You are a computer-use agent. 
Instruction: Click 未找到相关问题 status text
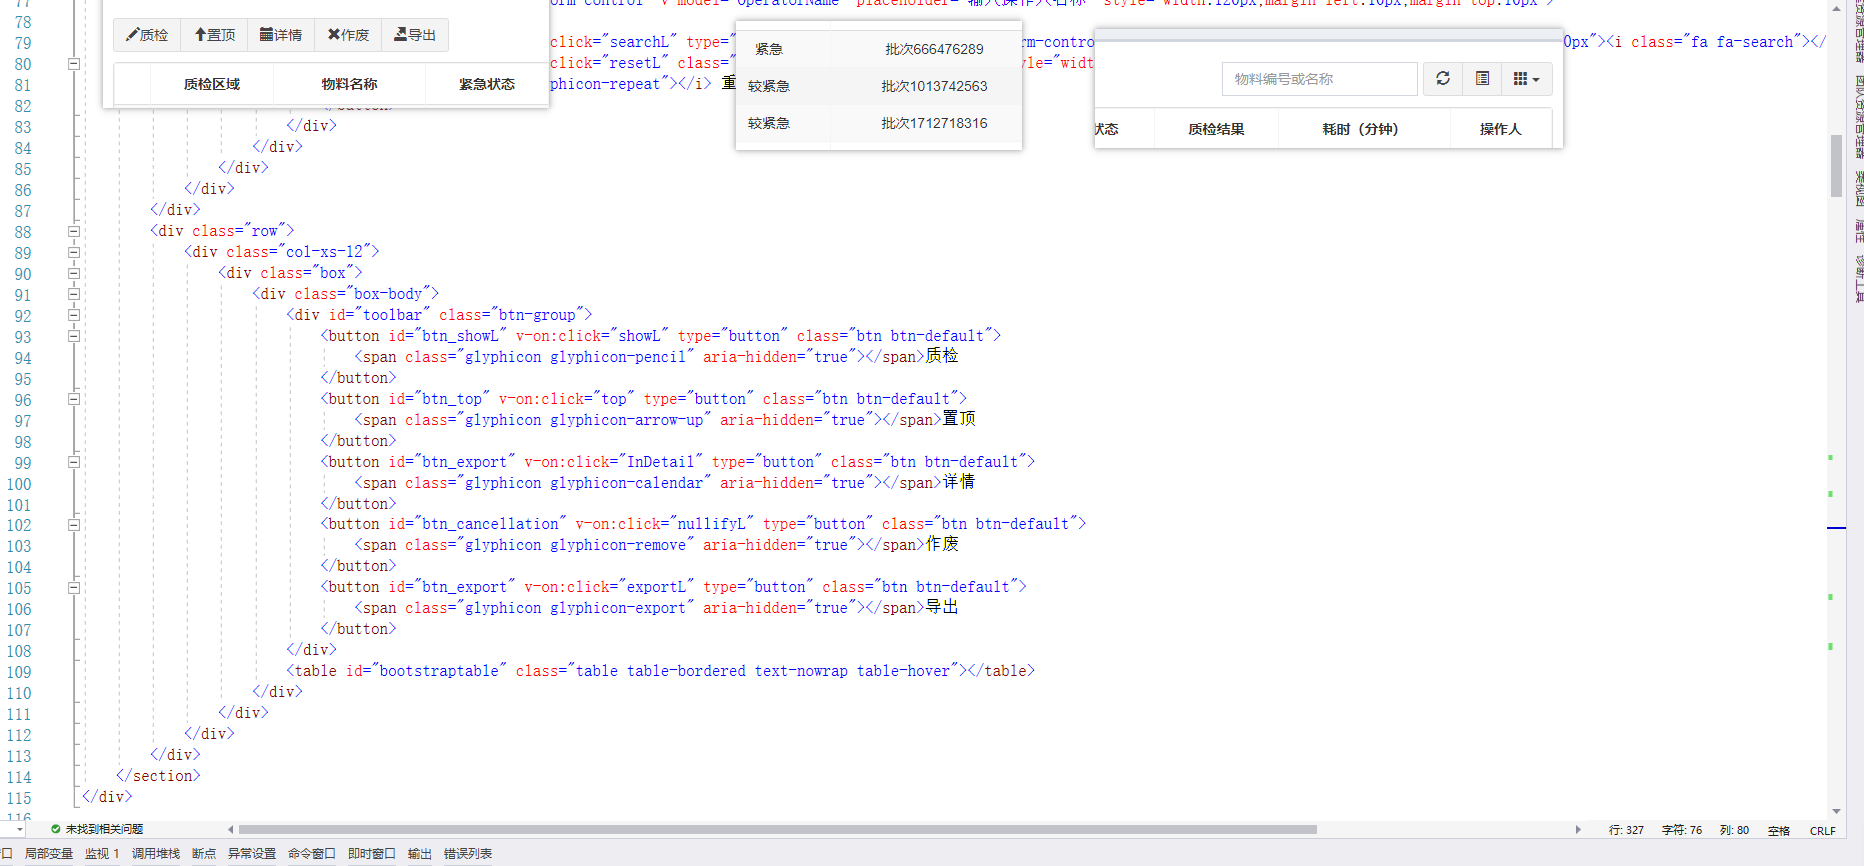click(104, 829)
